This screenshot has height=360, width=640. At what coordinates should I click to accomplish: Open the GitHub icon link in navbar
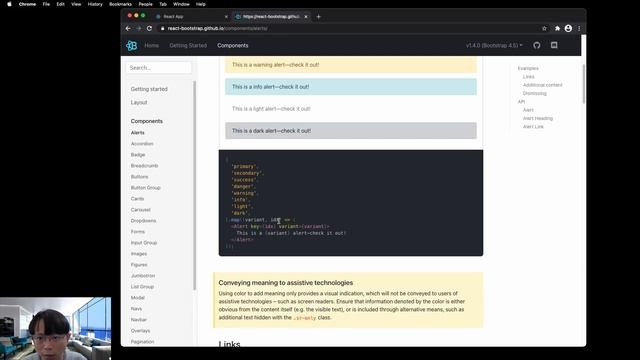point(537,45)
